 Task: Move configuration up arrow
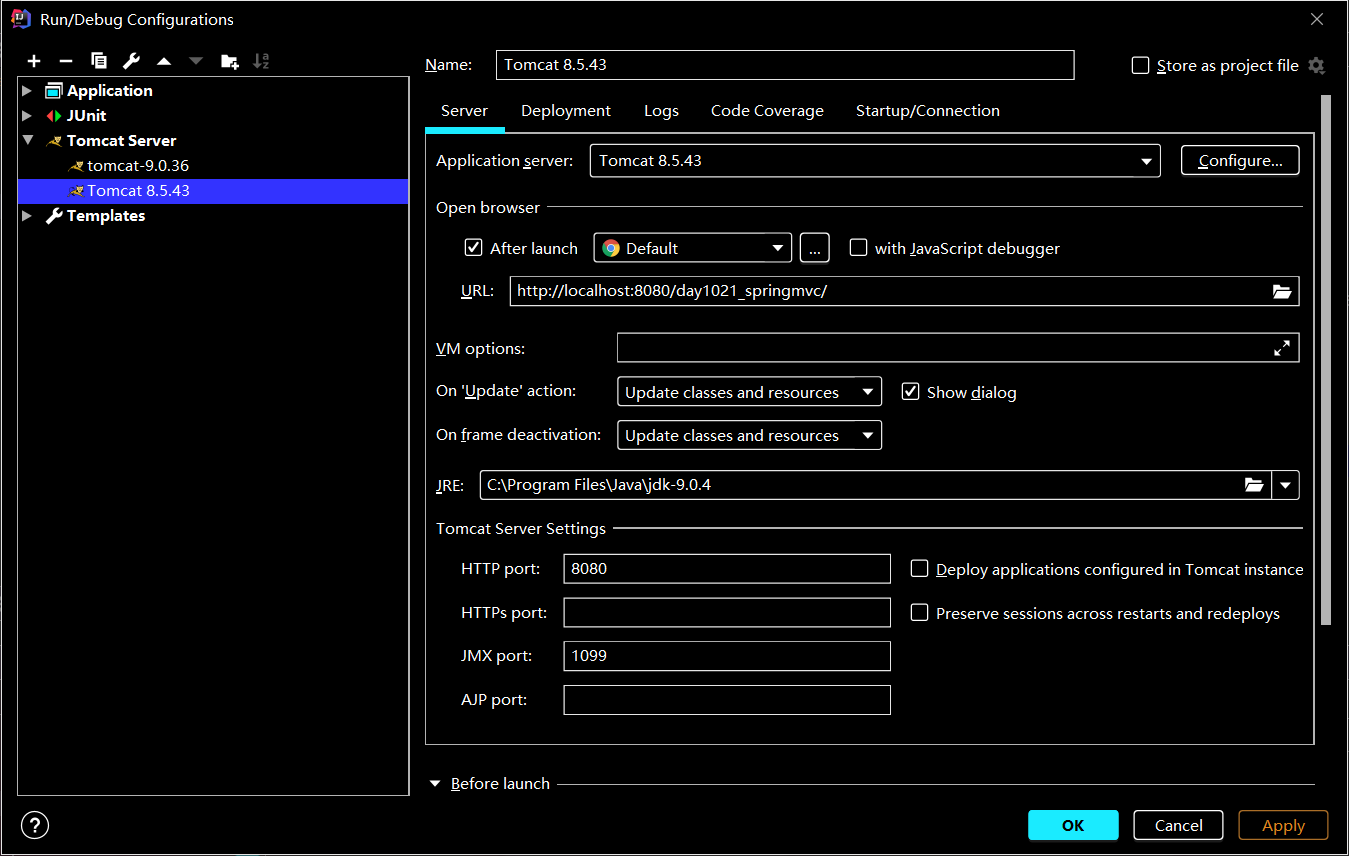[x=164, y=61]
